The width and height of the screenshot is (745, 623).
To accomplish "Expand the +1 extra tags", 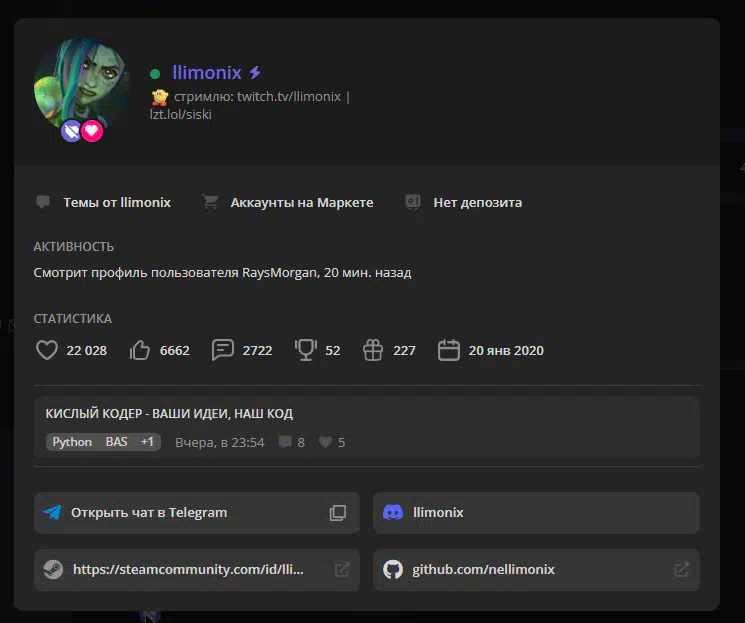I will tap(147, 442).
